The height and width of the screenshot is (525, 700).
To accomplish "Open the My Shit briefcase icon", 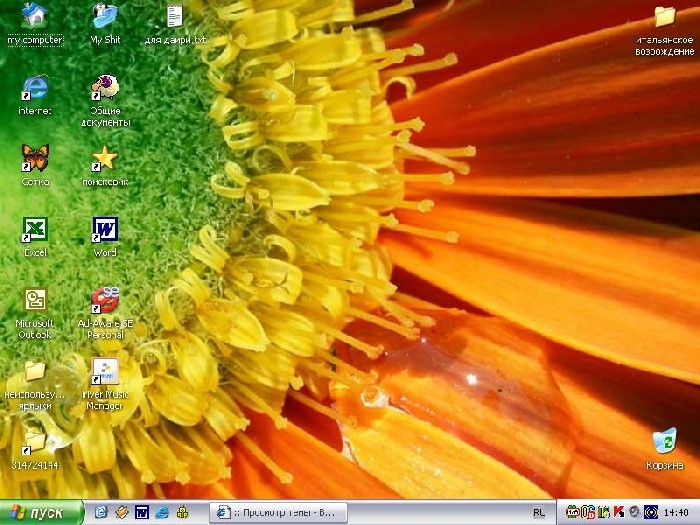I will [105, 17].
